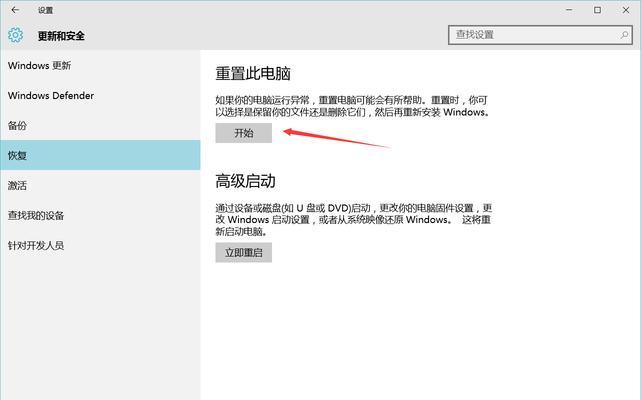Minimize the settings window
The width and height of the screenshot is (641, 400).
(x=569, y=10)
